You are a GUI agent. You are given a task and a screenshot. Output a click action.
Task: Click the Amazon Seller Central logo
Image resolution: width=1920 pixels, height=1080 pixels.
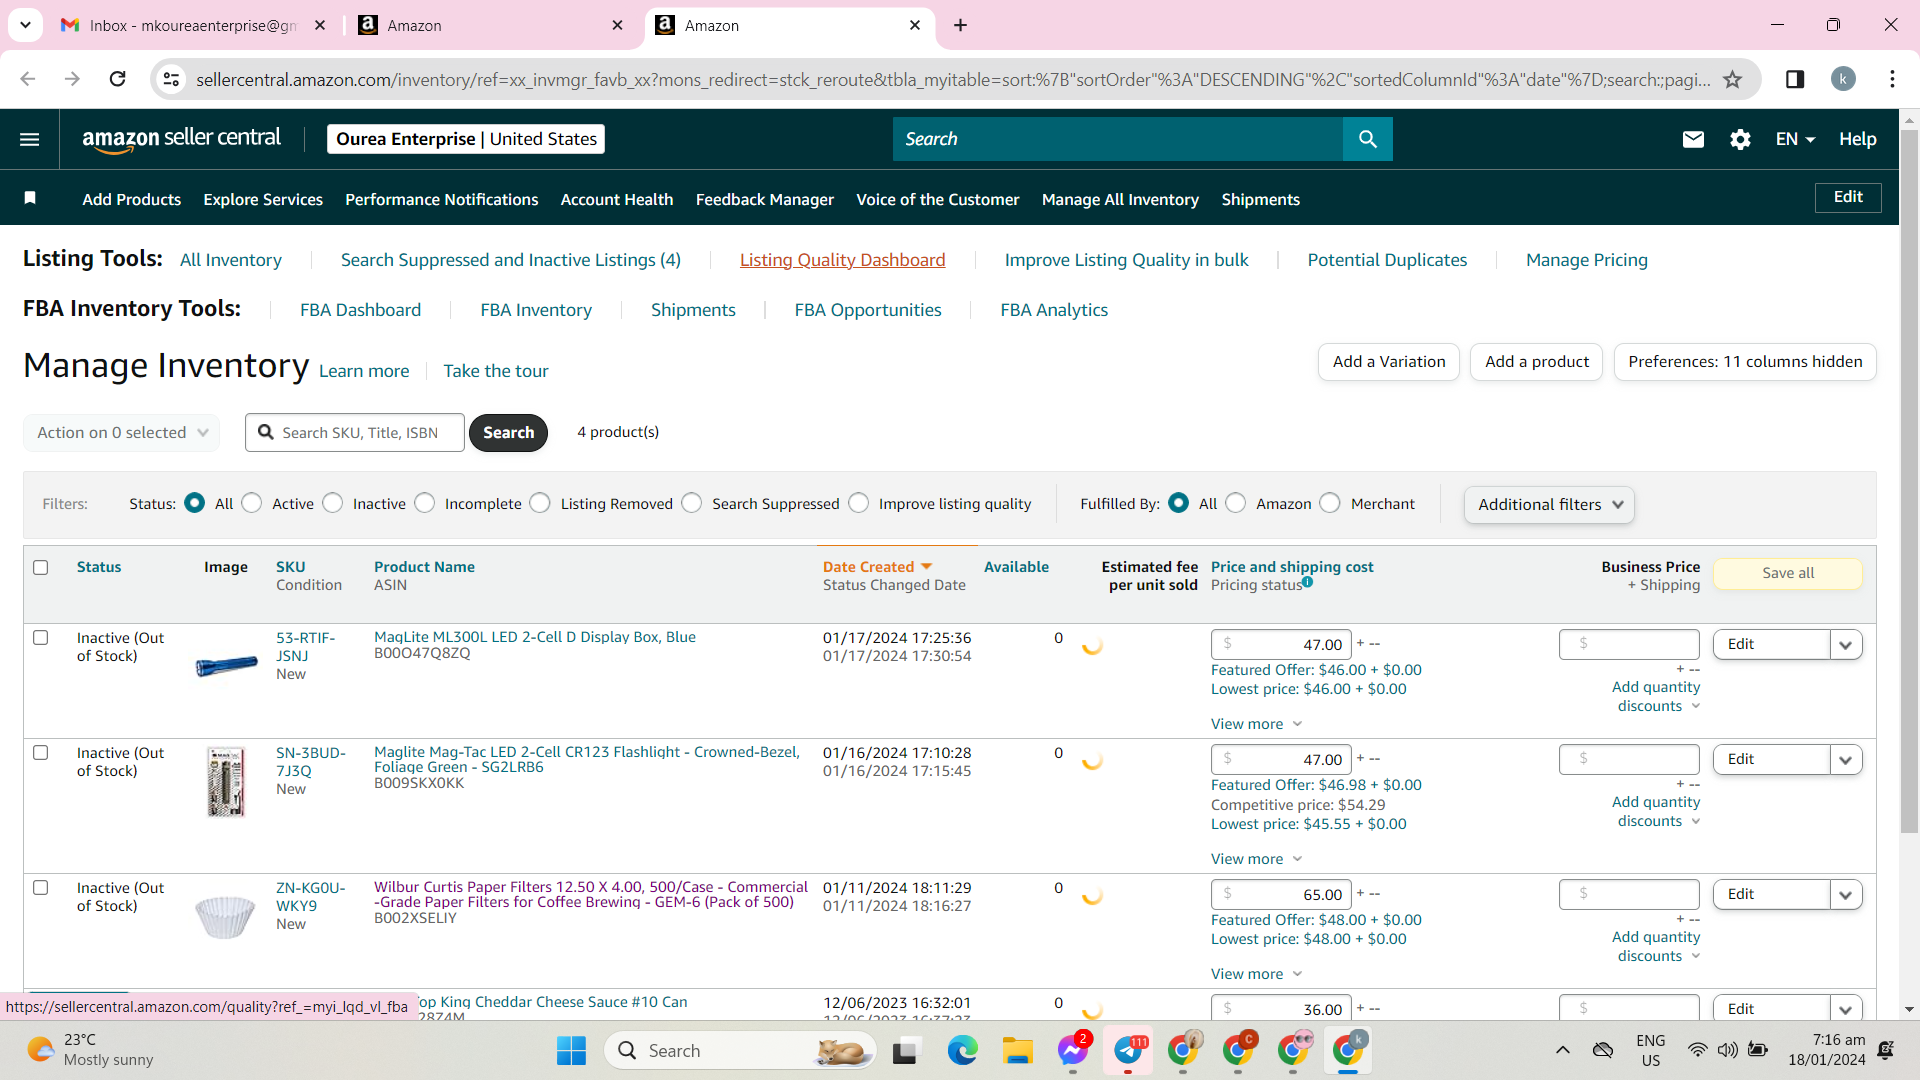(x=182, y=139)
